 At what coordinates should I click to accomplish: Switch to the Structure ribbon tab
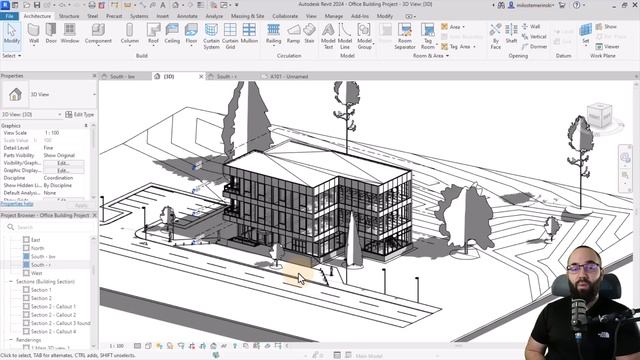(69, 16)
